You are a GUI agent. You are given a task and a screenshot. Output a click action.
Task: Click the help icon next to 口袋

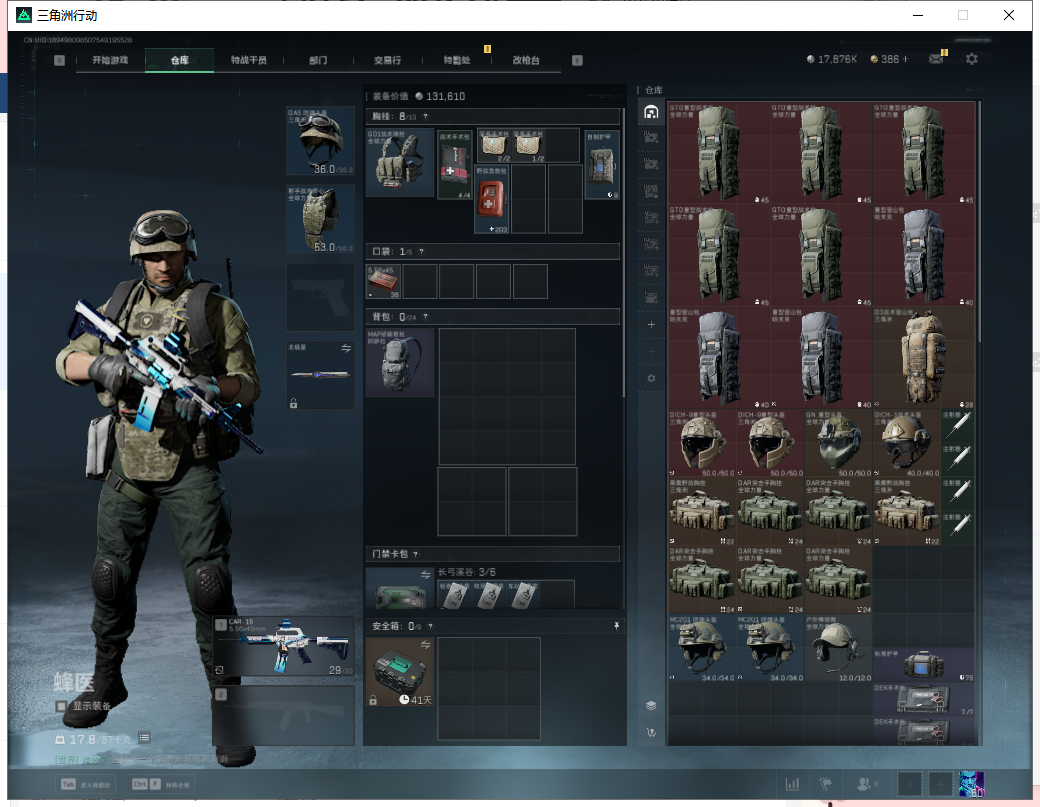pyautogui.click(x=421, y=252)
